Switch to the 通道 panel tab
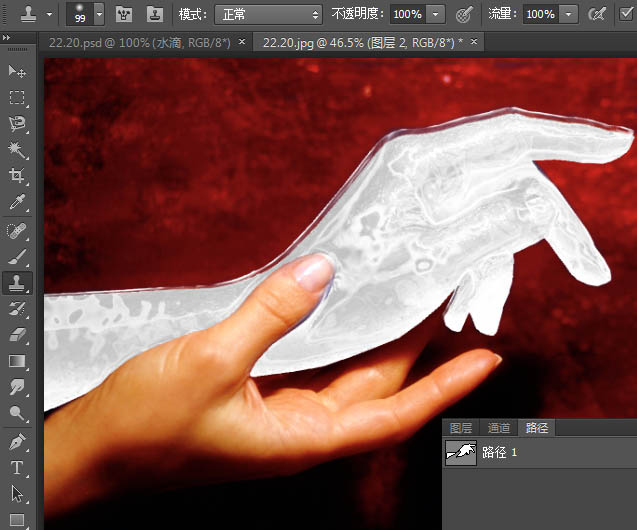637x530 pixels. click(498, 428)
